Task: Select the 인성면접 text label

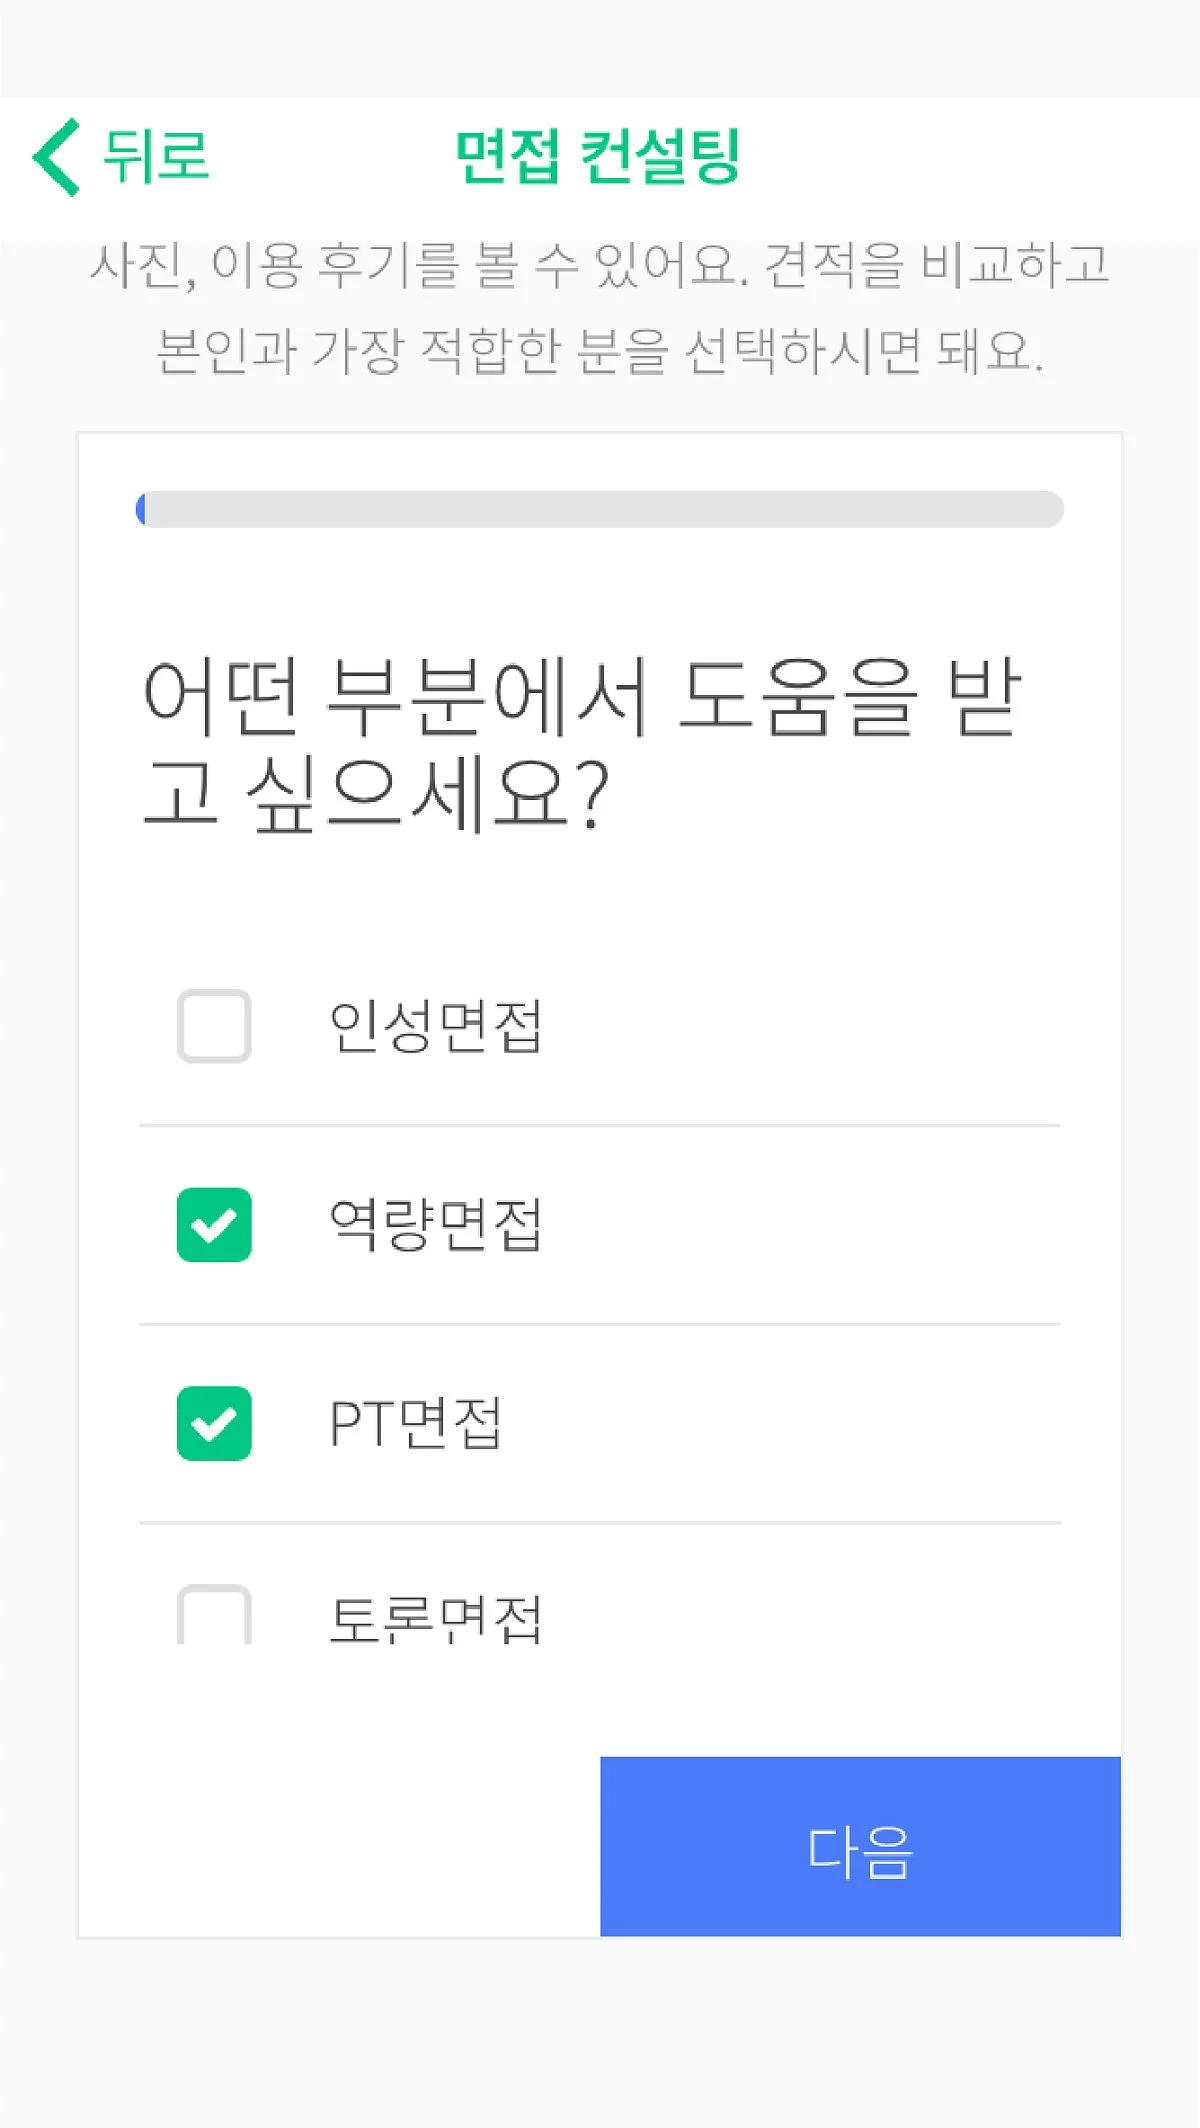Action: (x=436, y=1026)
